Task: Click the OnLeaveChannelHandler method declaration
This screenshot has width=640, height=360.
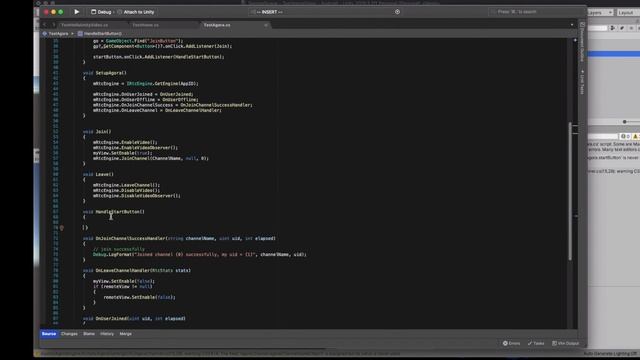Action: click(x=137, y=270)
